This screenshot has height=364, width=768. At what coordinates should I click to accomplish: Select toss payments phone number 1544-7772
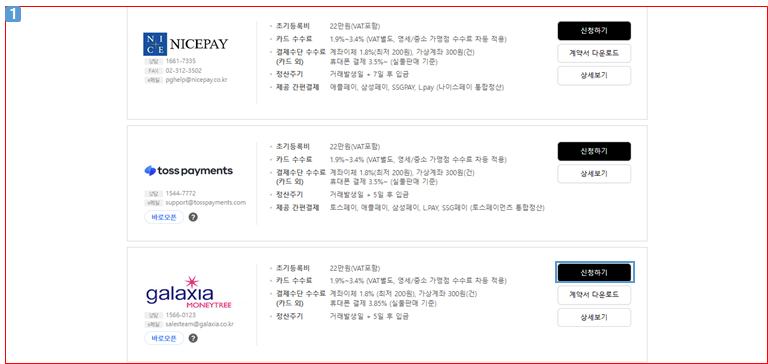coord(180,193)
